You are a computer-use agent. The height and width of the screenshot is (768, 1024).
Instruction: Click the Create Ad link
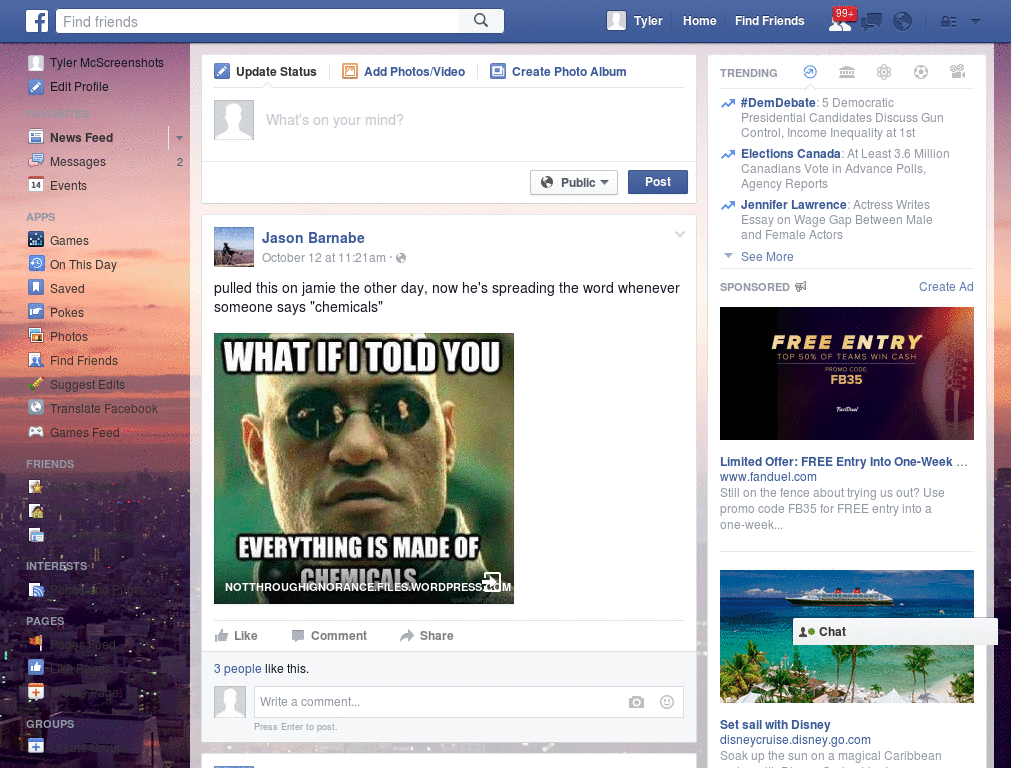[946, 287]
